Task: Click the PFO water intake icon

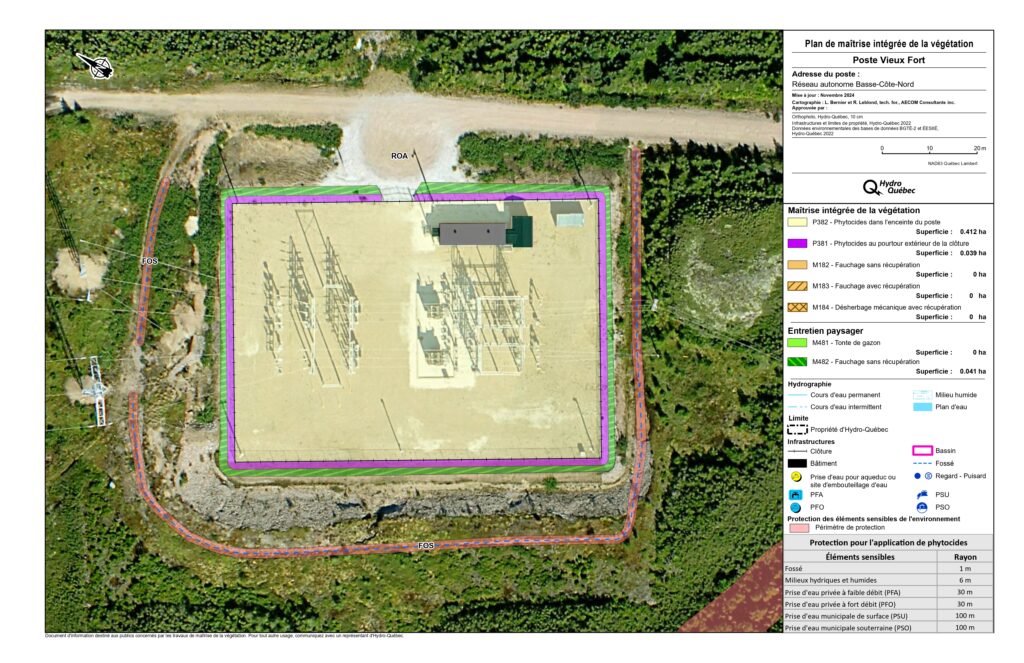Action: point(796,508)
